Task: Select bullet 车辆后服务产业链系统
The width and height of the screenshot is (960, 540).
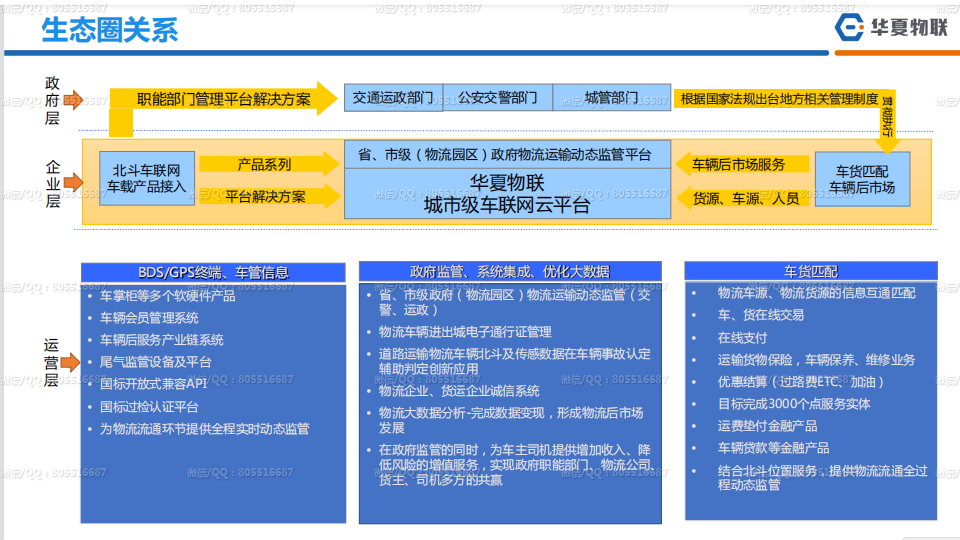Action: 162,340
